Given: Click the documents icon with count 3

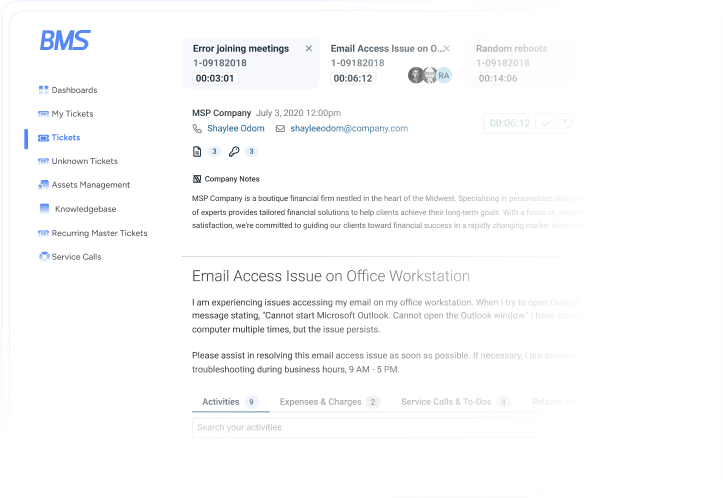Looking at the screenshot, I should click(x=197, y=152).
